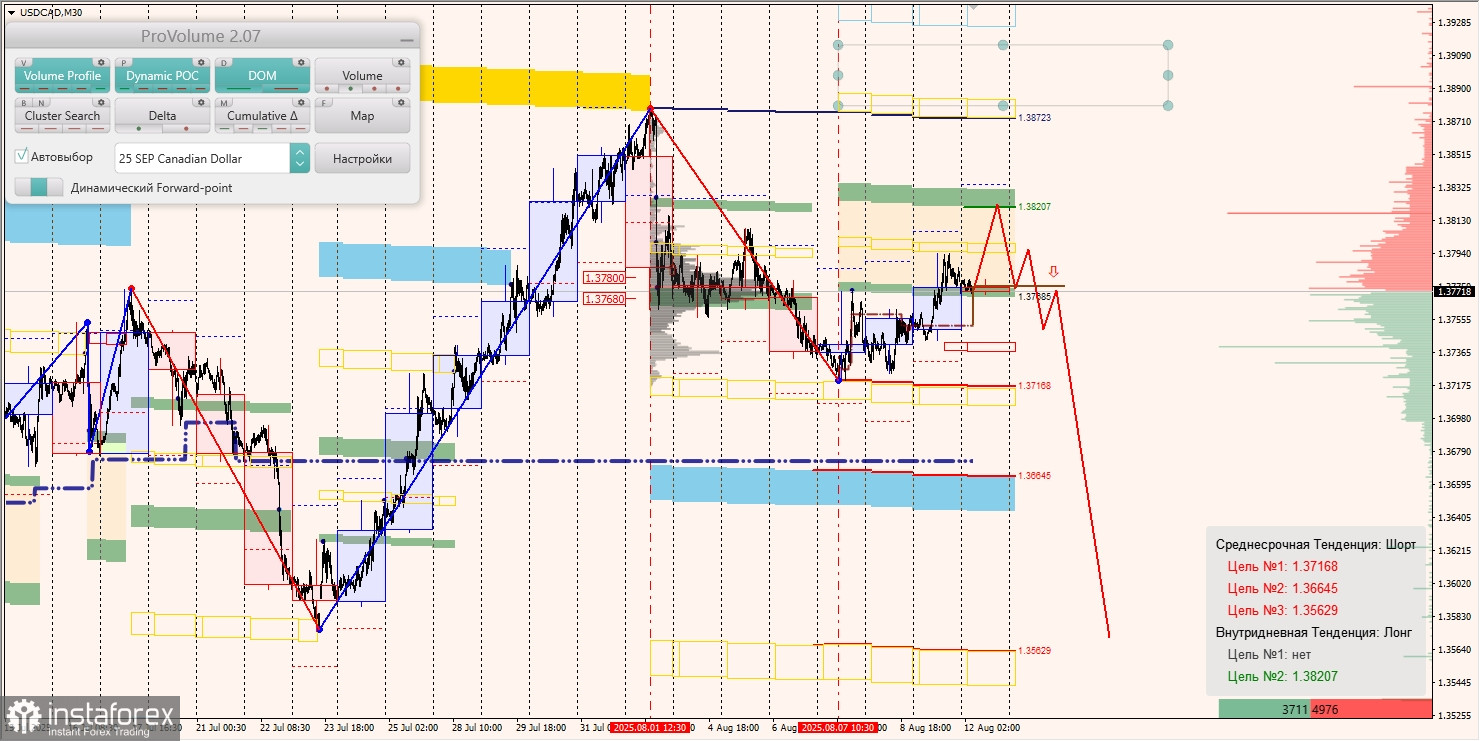Open Delta gear settings
1480x741 pixels.
click(201, 102)
